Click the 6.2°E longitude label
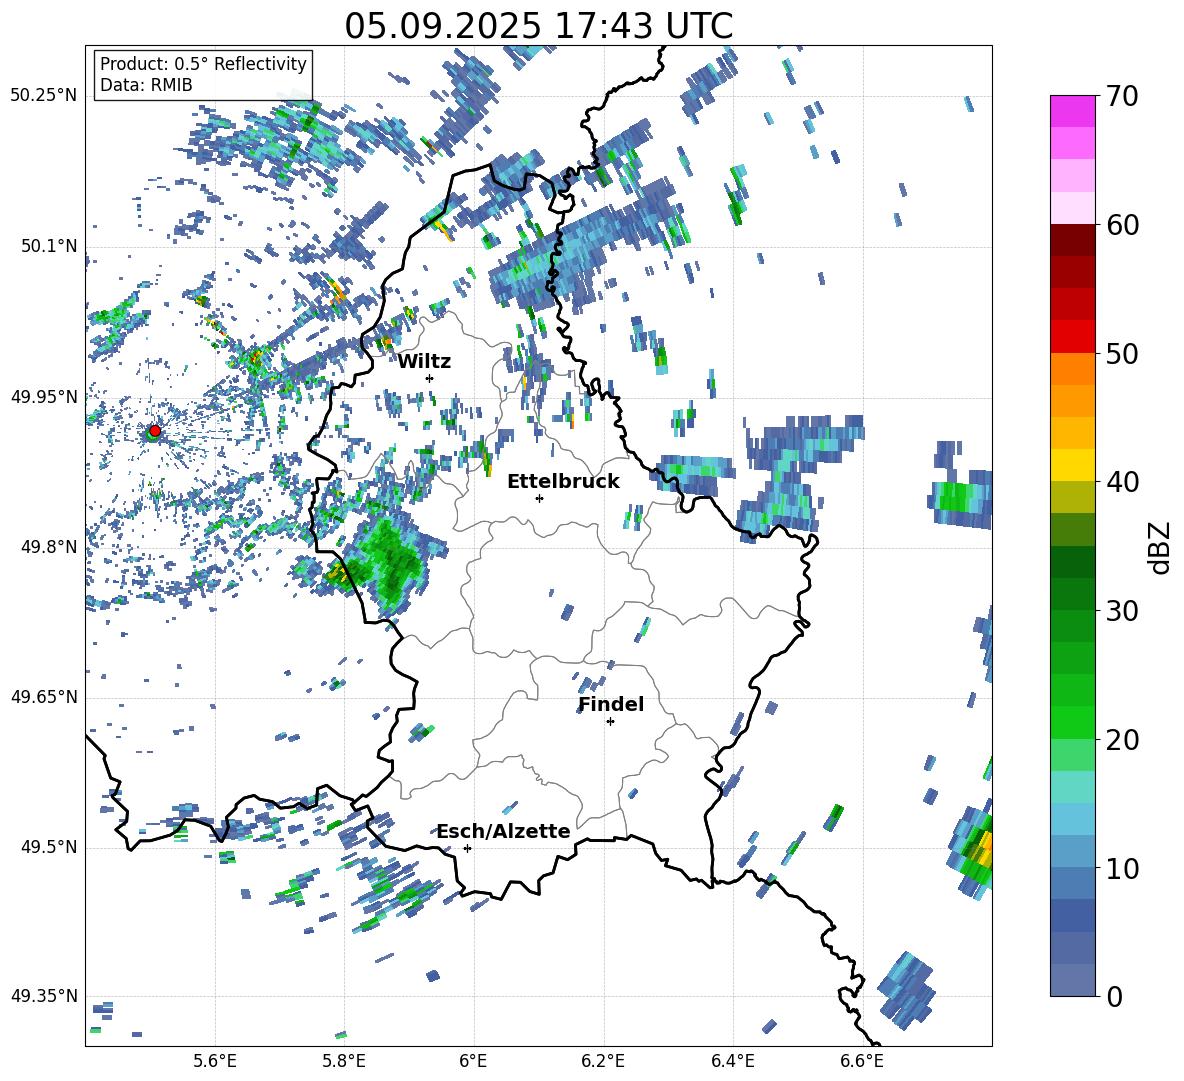The height and width of the screenshot is (1081, 1184). point(603,1061)
